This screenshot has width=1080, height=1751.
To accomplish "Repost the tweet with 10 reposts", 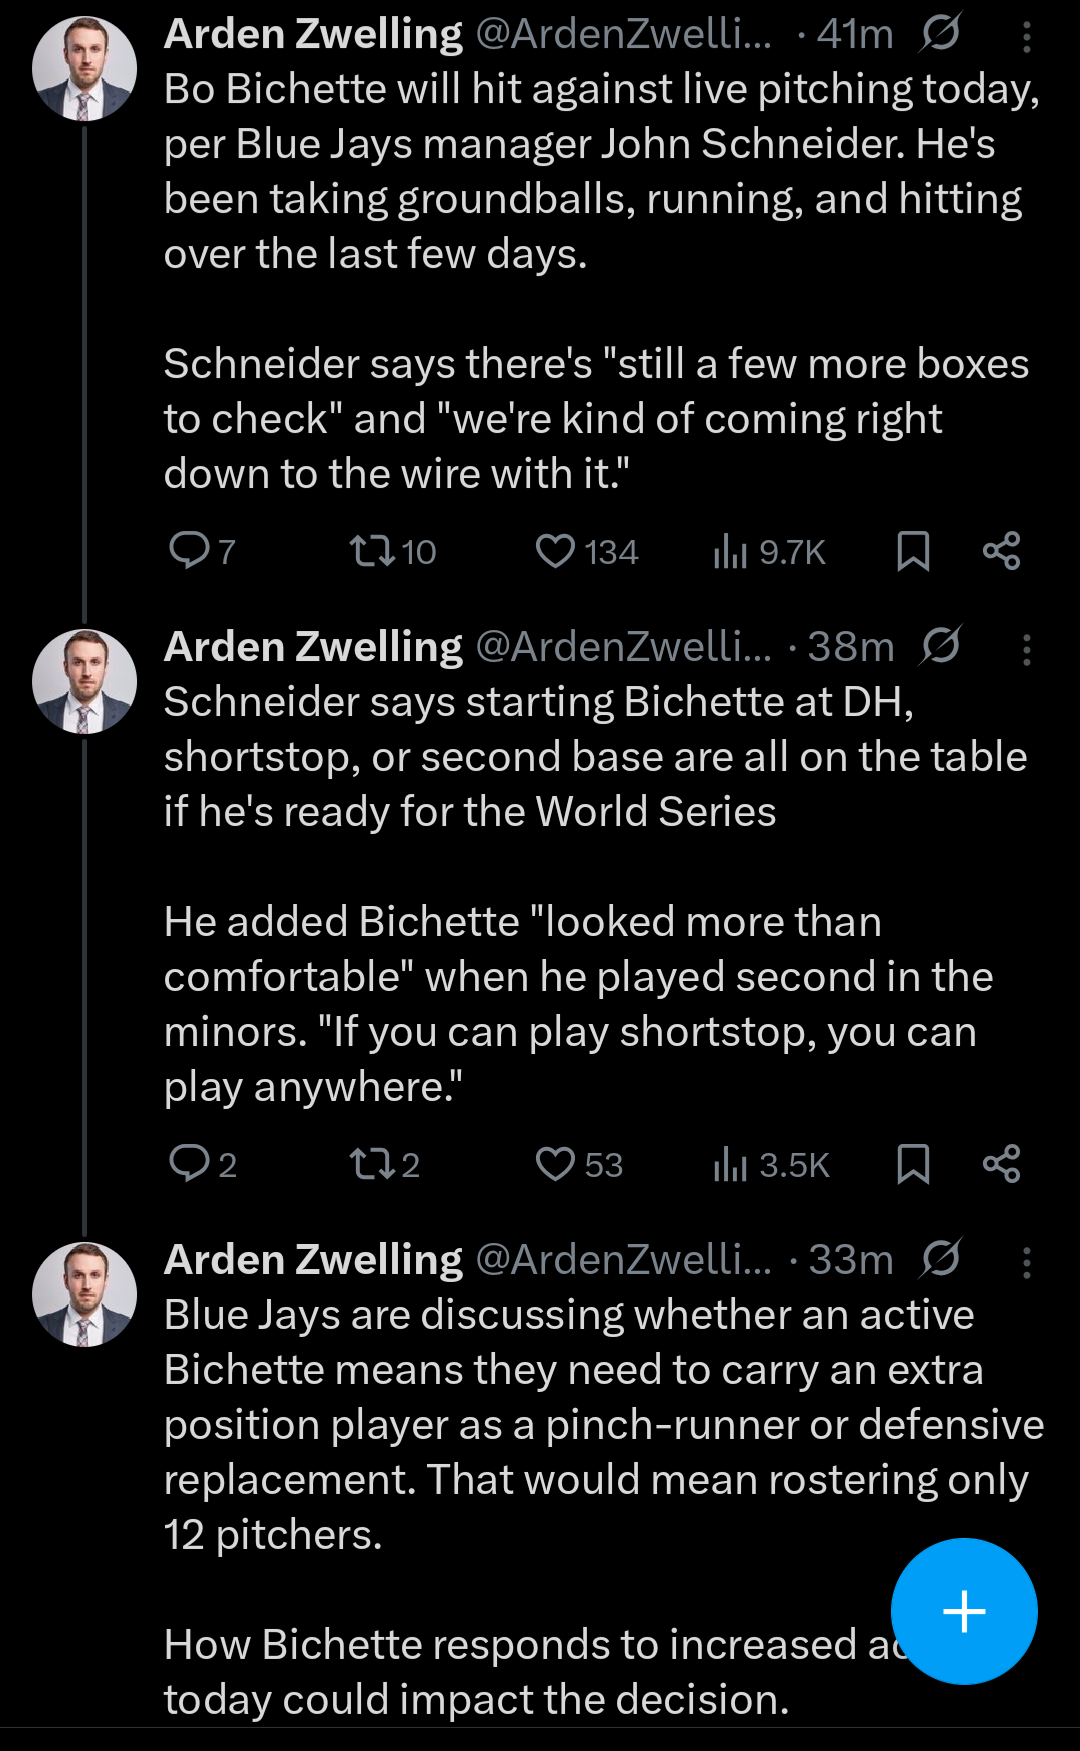I will coord(372,550).
